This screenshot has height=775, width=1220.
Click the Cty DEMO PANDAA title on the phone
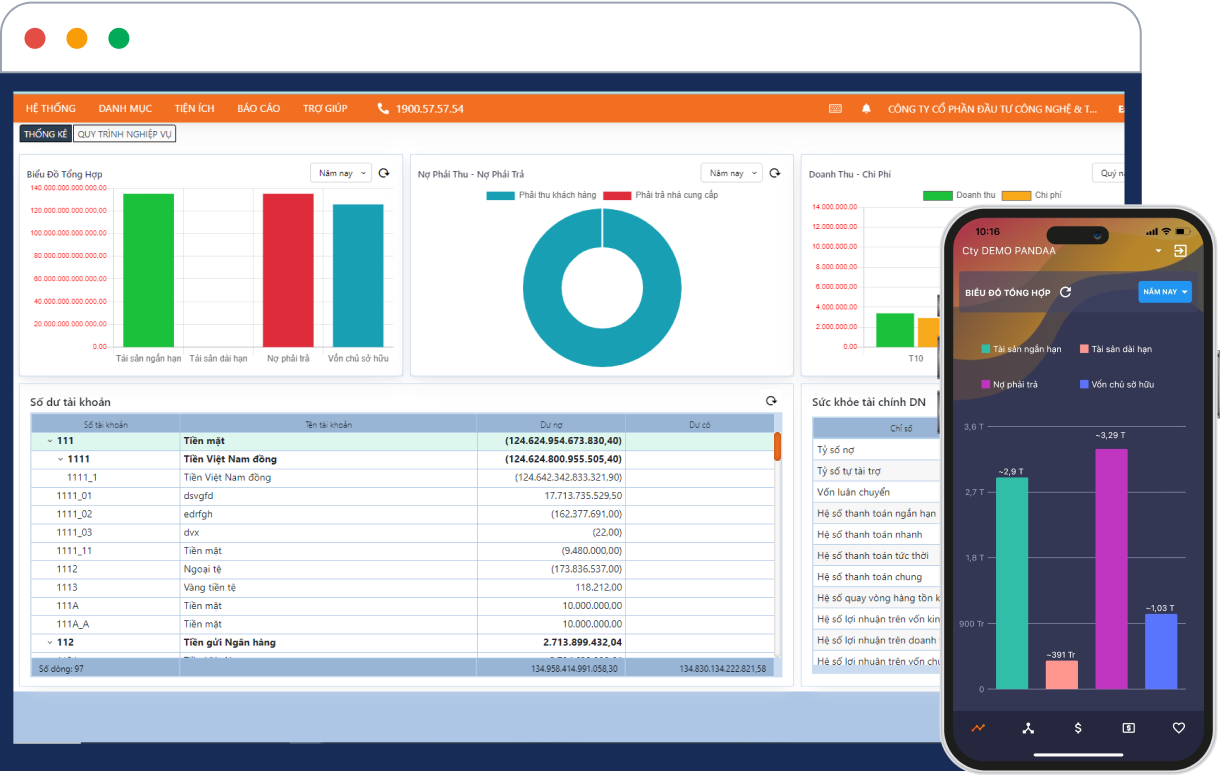pos(1008,251)
